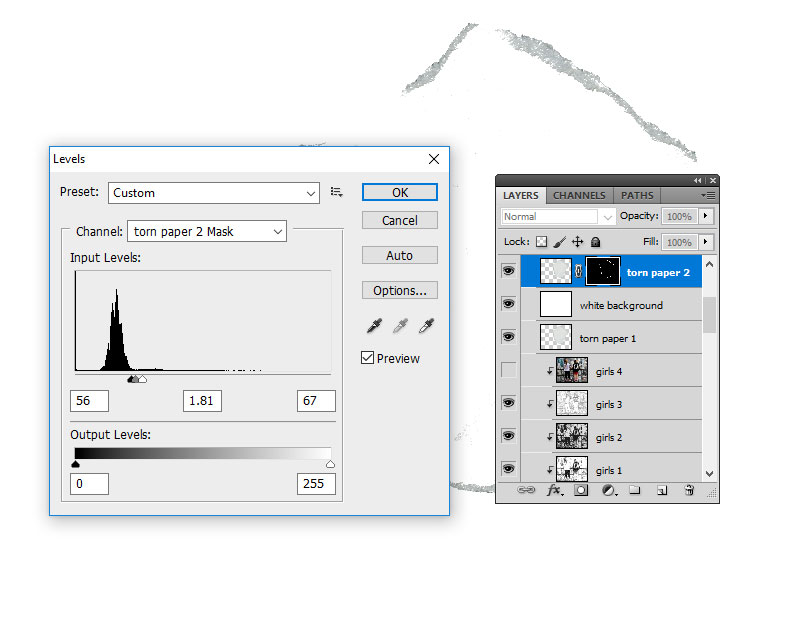Hide the torn paper 1 layer
Screen dimensions: 800x636
[x=509, y=337]
